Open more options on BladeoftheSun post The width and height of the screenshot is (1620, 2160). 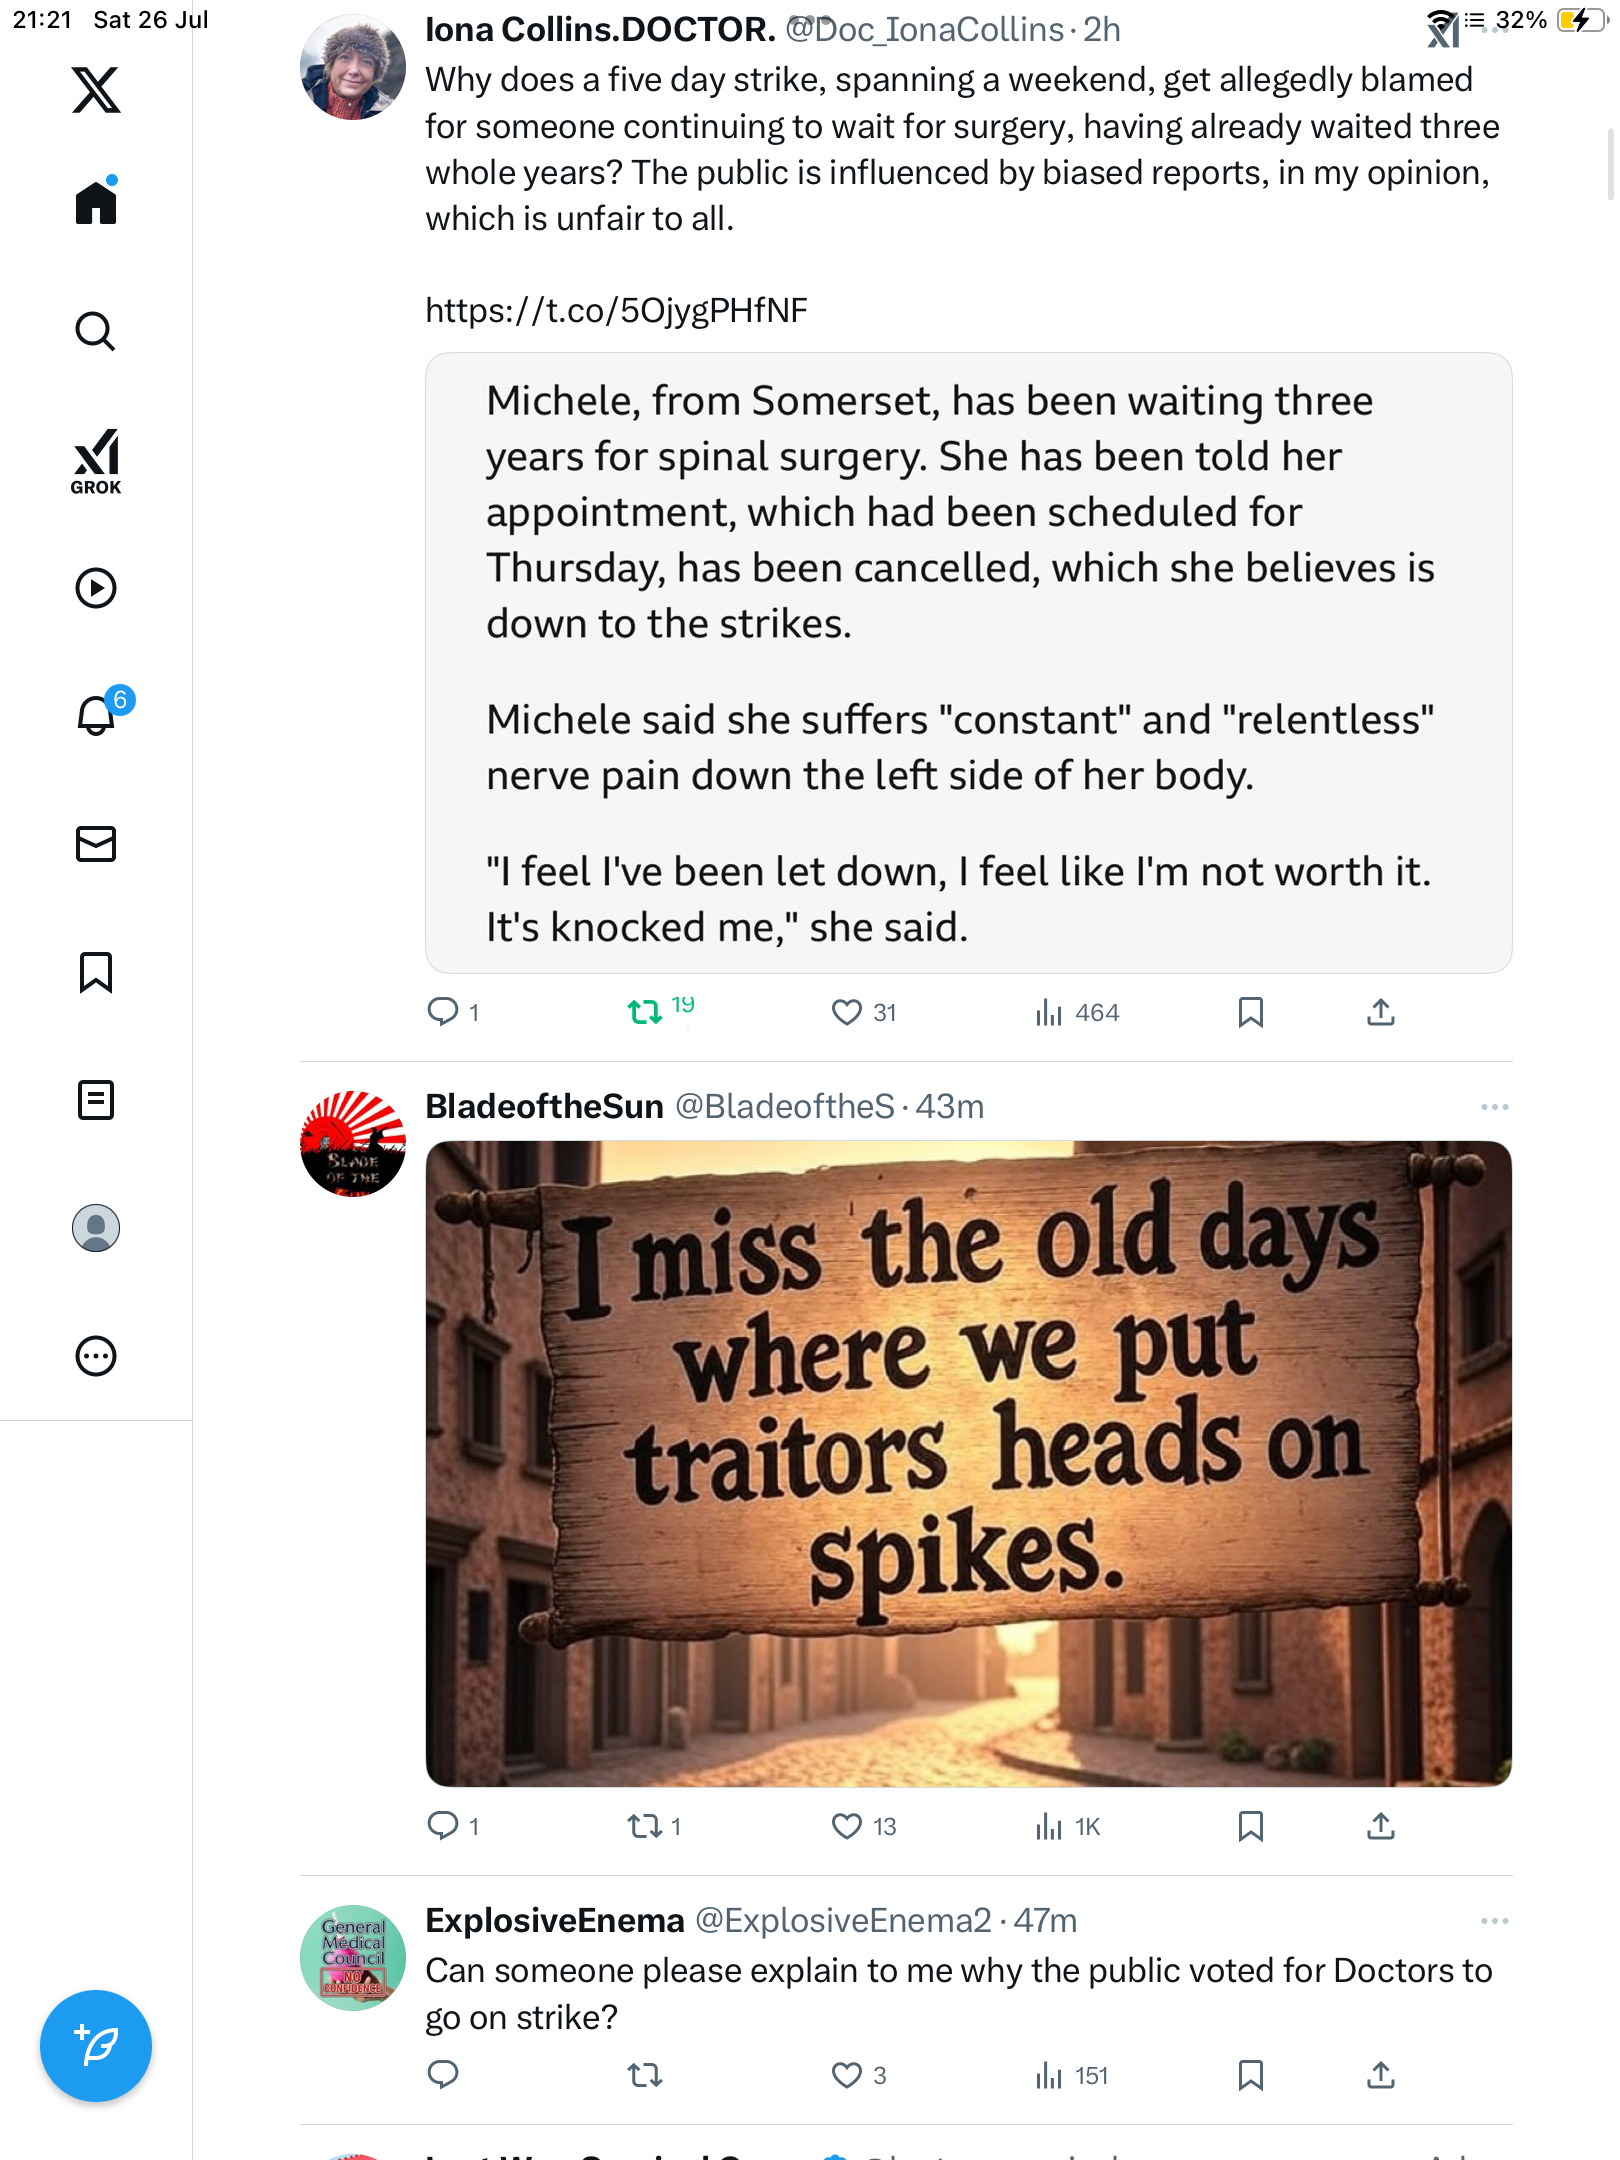click(x=1494, y=1107)
